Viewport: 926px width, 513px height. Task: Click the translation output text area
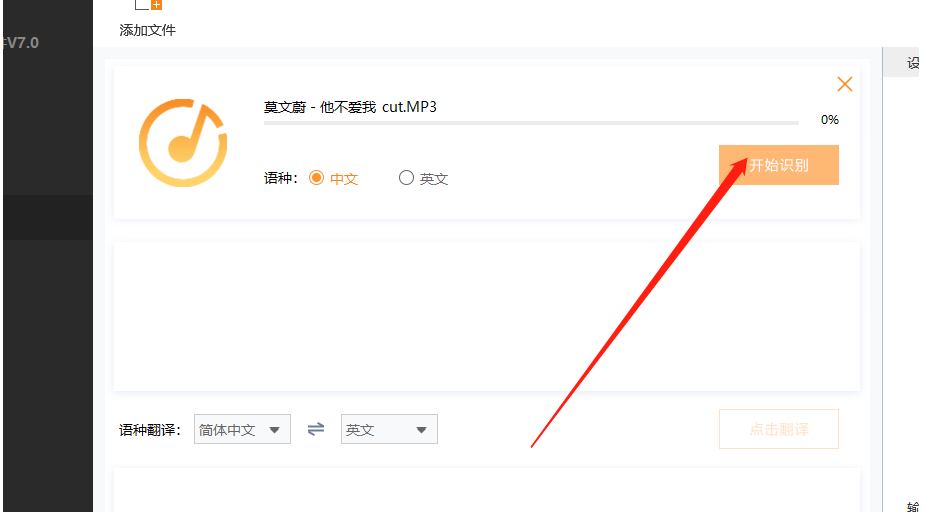point(487,490)
